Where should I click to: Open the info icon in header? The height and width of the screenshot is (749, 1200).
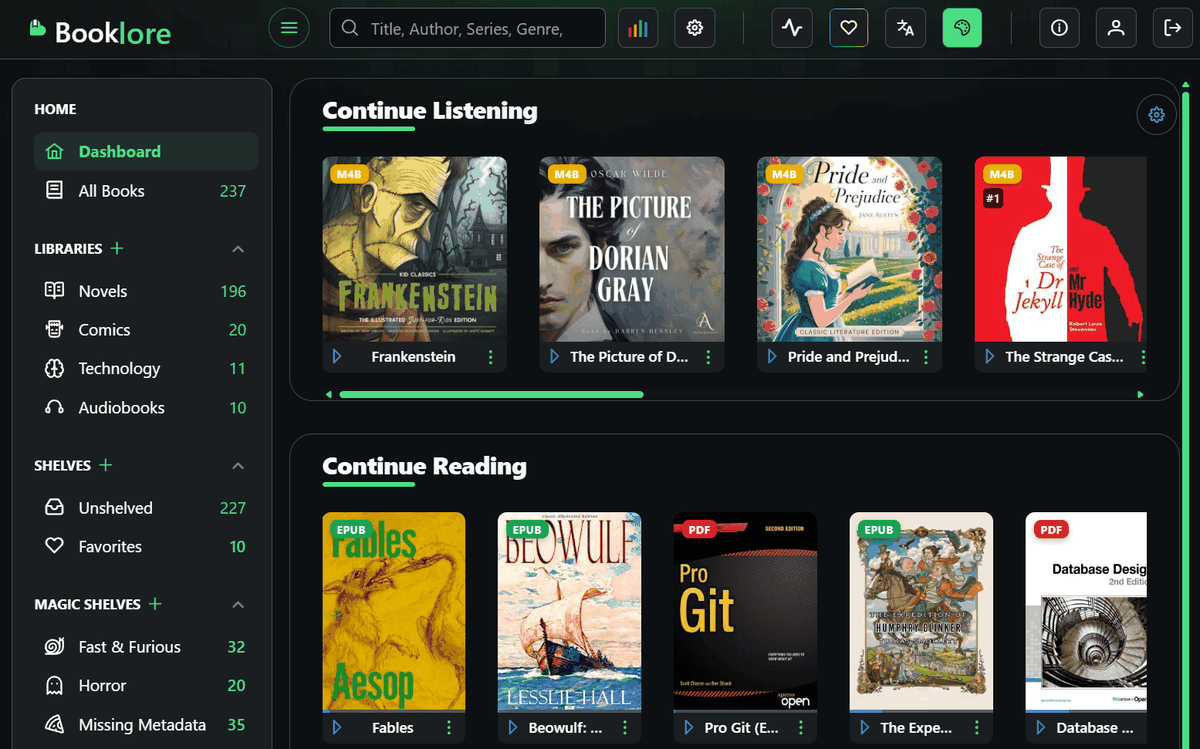tap(1059, 28)
